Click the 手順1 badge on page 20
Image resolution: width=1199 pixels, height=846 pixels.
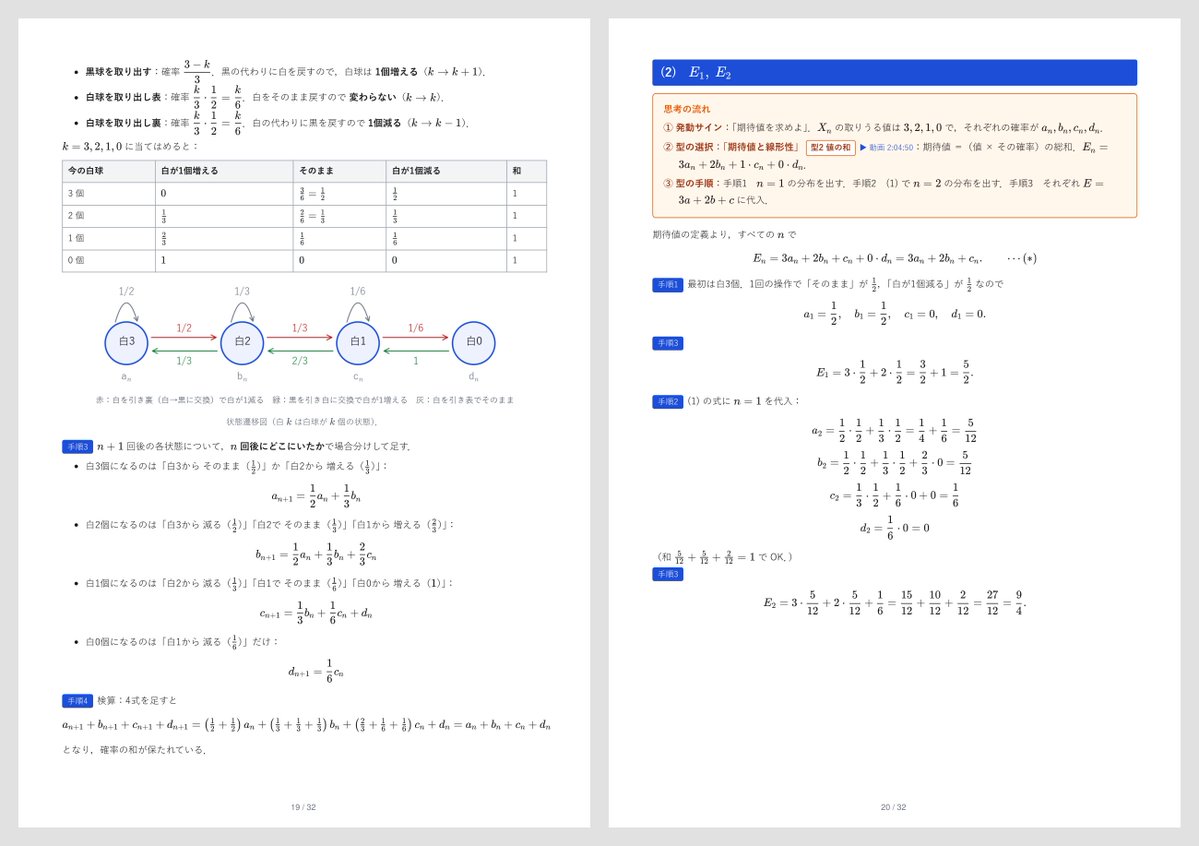click(667, 285)
